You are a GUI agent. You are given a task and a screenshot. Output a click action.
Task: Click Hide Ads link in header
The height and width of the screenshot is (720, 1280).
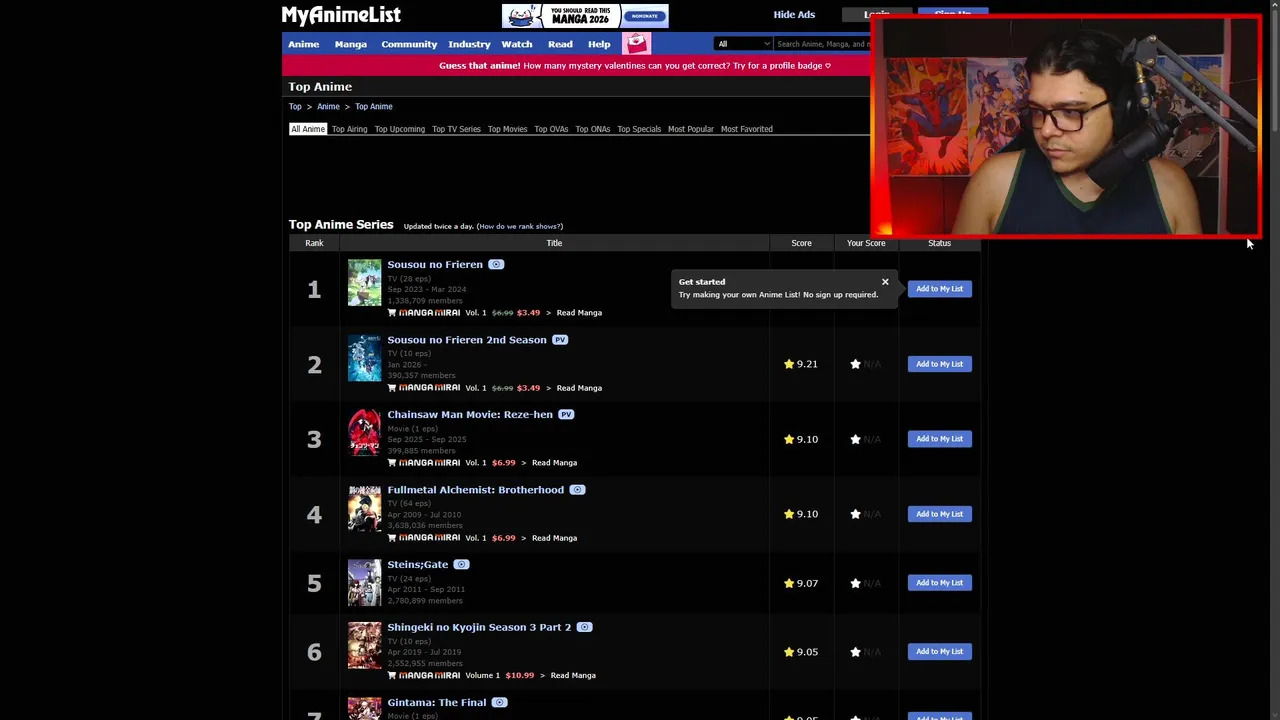coord(794,15)
